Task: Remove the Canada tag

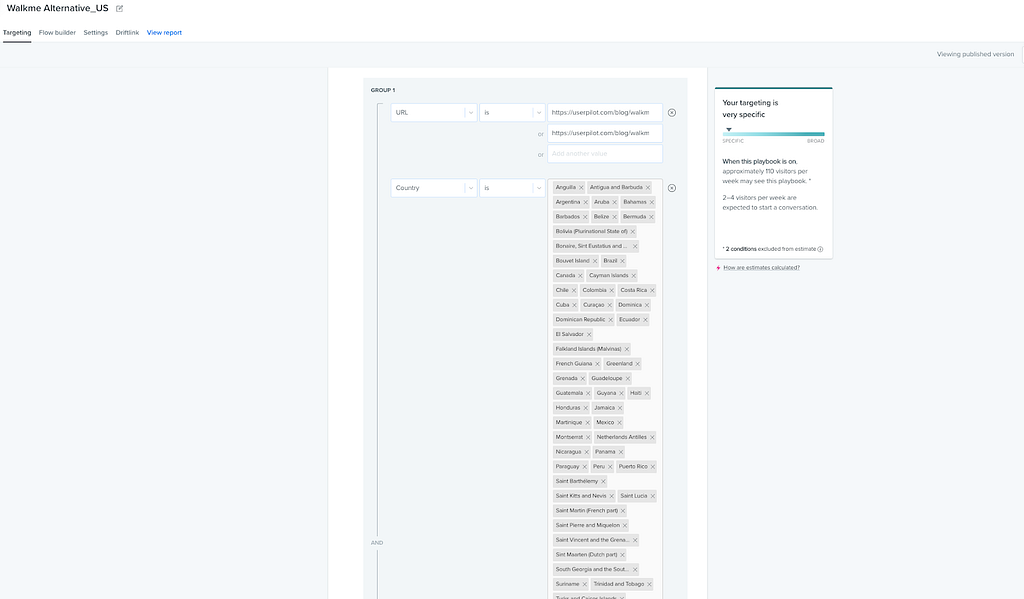Action: coord(581,276)
